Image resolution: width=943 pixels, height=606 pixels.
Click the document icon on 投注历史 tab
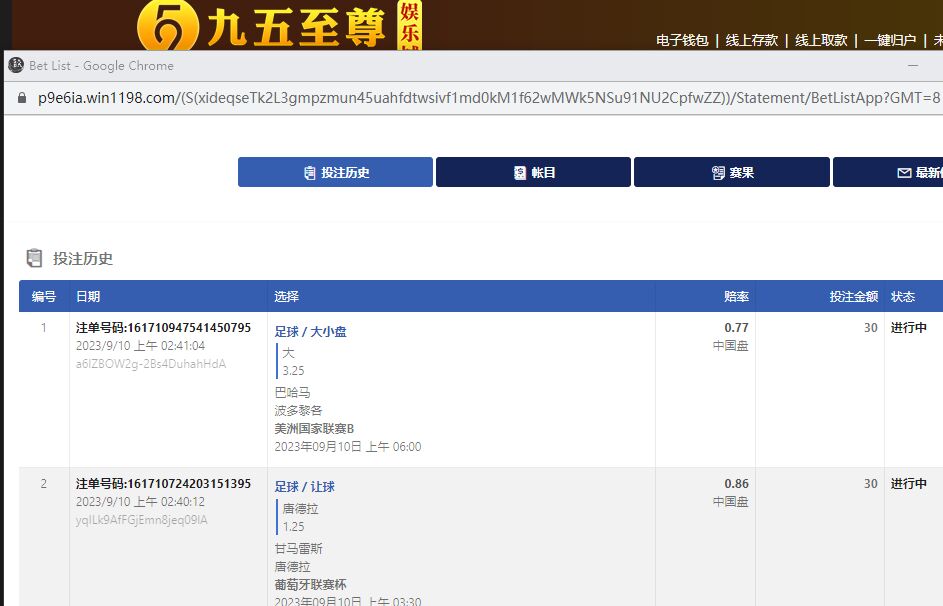tap(310, 173)
